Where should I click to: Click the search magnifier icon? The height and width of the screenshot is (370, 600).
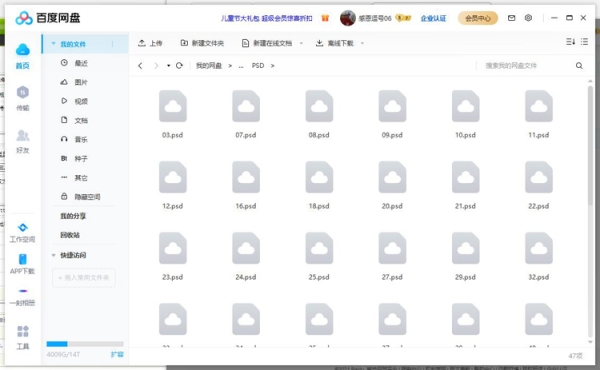click(579, 66)
